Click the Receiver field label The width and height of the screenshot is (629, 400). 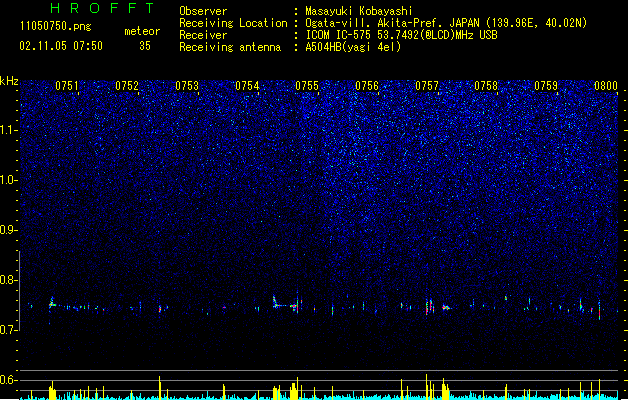point(203,35)
